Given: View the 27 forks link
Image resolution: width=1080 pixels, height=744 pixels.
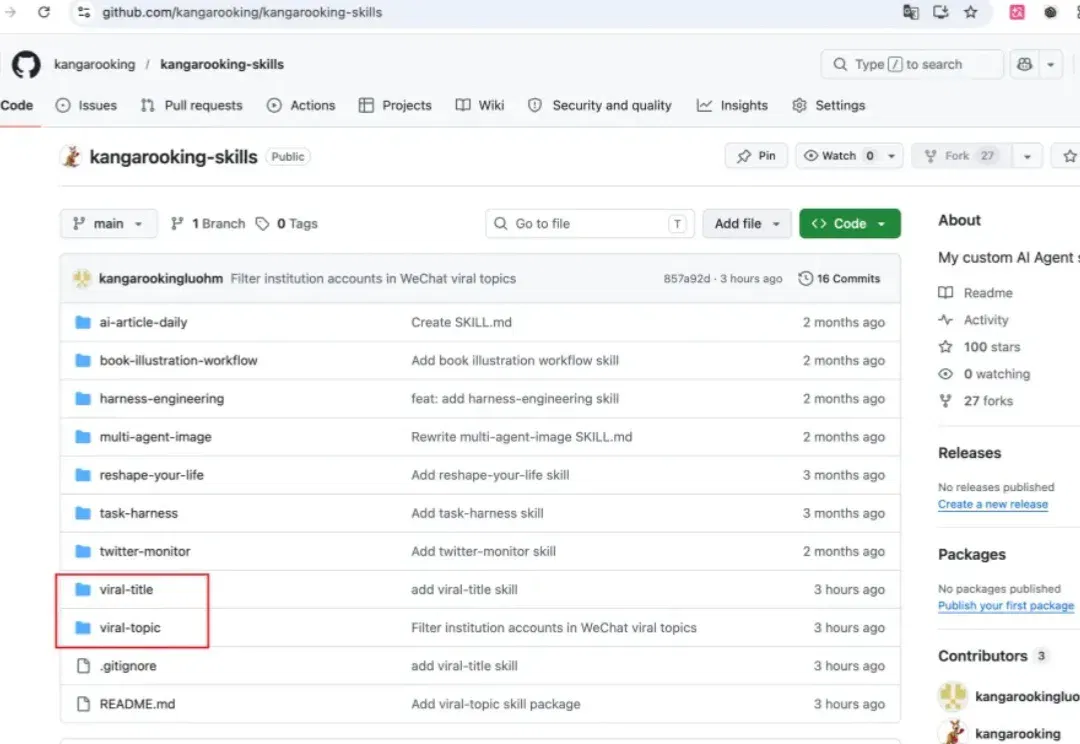Looking at the screenshot, I should point(976,400).
